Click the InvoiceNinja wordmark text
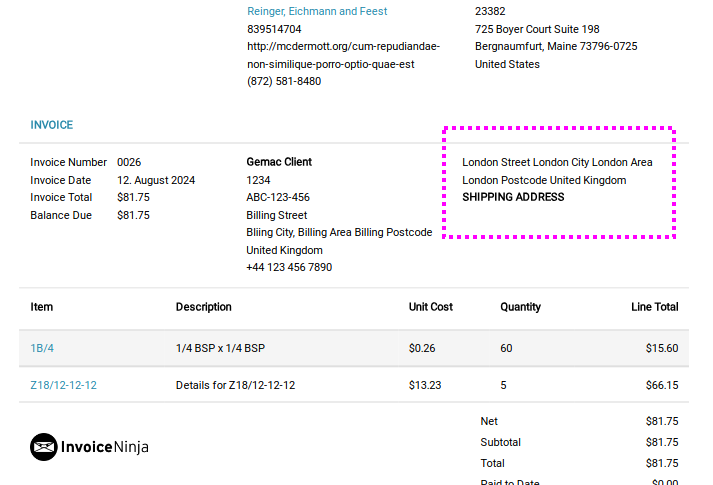The width and height of the screenshot is (713, 485). (x=105, y=447)
